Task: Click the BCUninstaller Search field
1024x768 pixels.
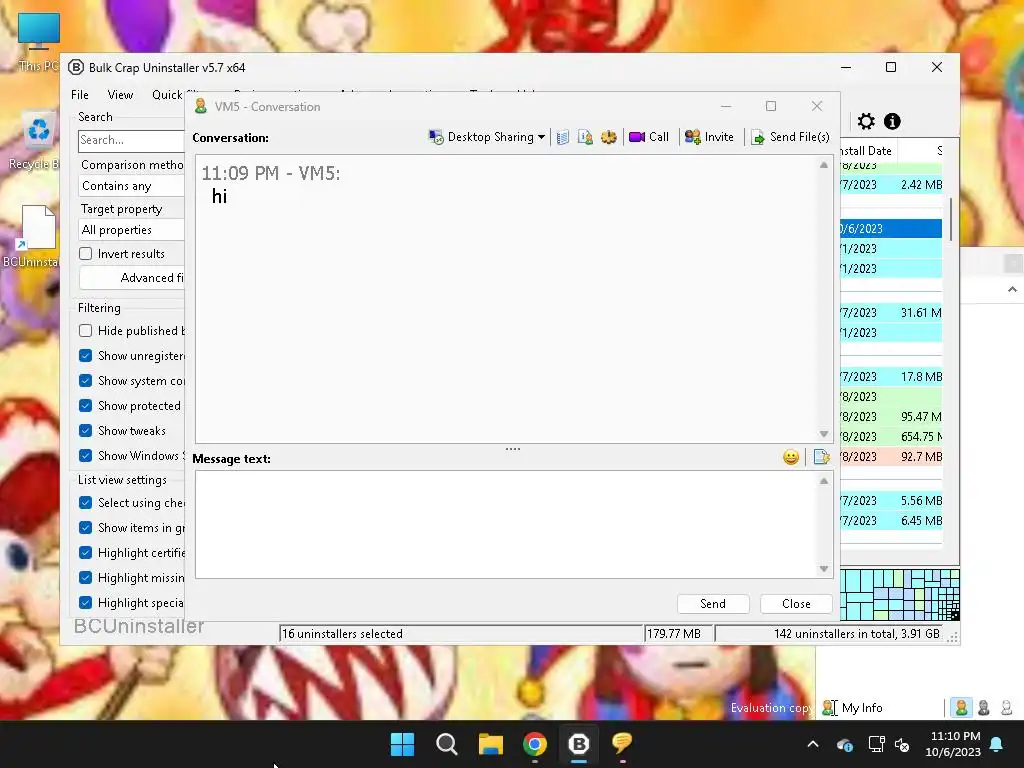Action: click(131, 140)
